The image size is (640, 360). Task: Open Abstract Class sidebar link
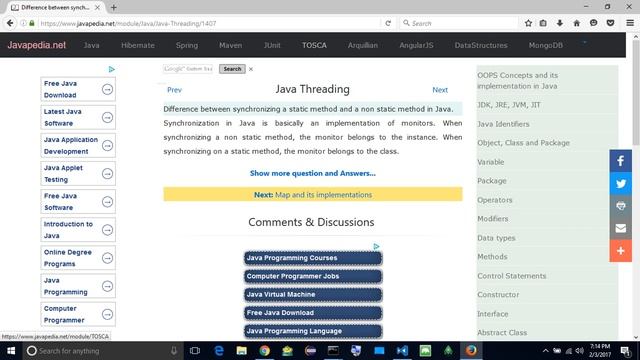coord(502,333)
